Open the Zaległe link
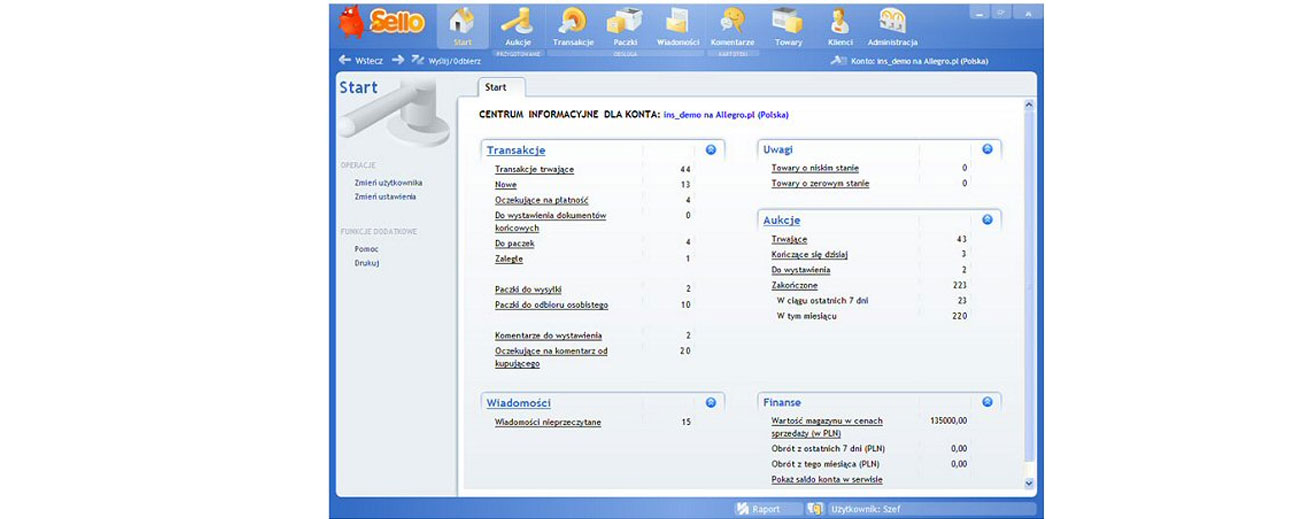The height and width of the screenshot is (519, 1300). (509, 259)
